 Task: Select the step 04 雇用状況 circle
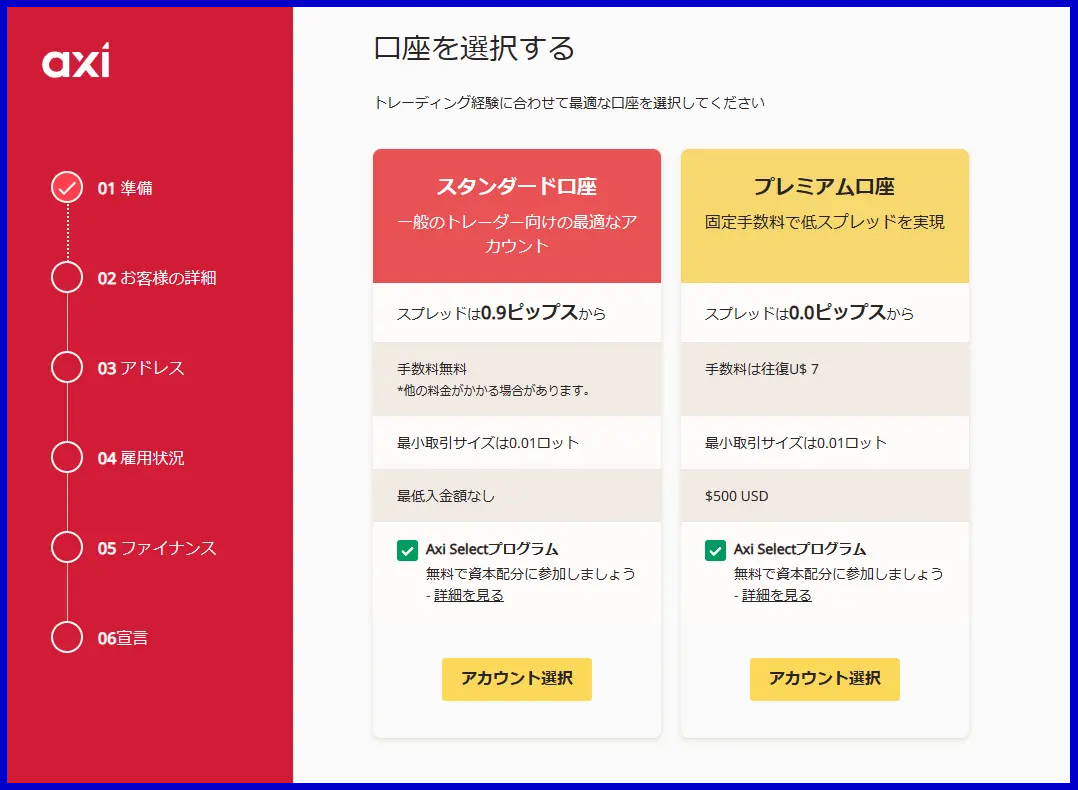click(67, 457)
